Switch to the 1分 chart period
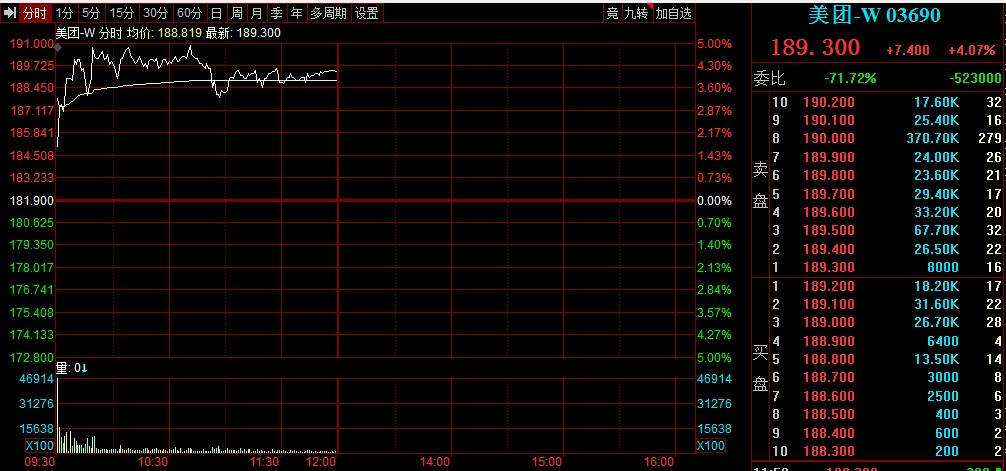 (x=64, y=13)
